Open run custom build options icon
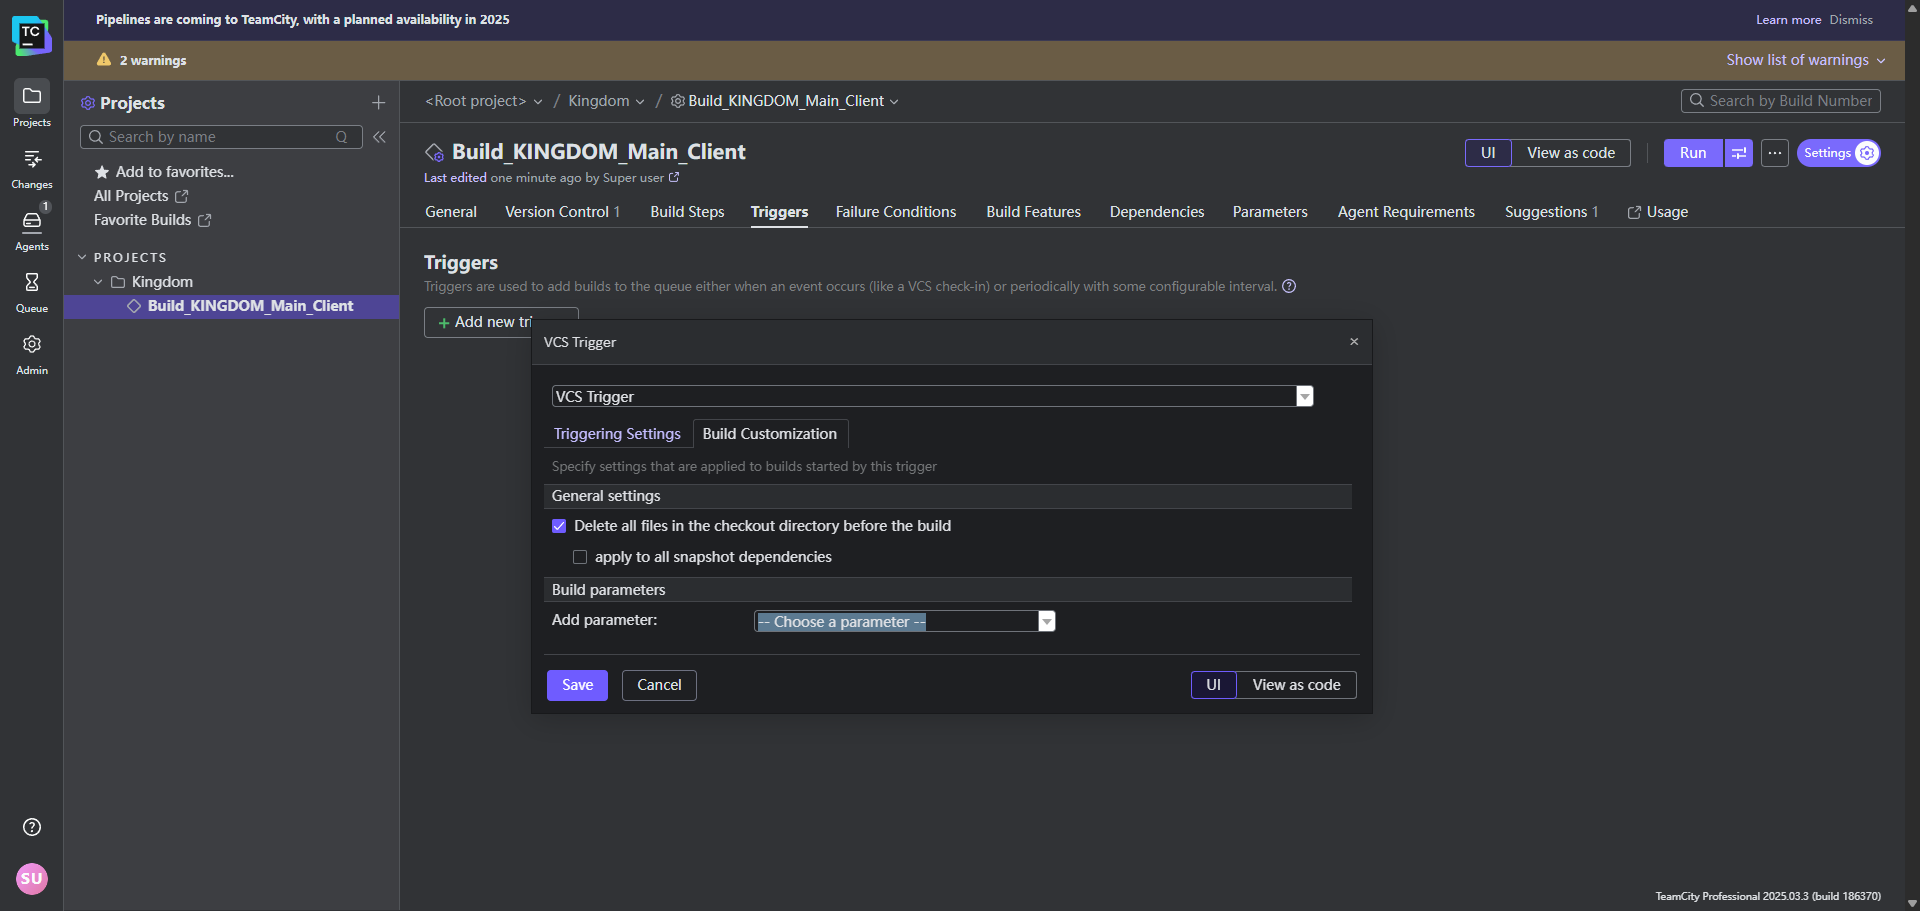This screenshot has height=911, width=1920. tap(1739, 153)
